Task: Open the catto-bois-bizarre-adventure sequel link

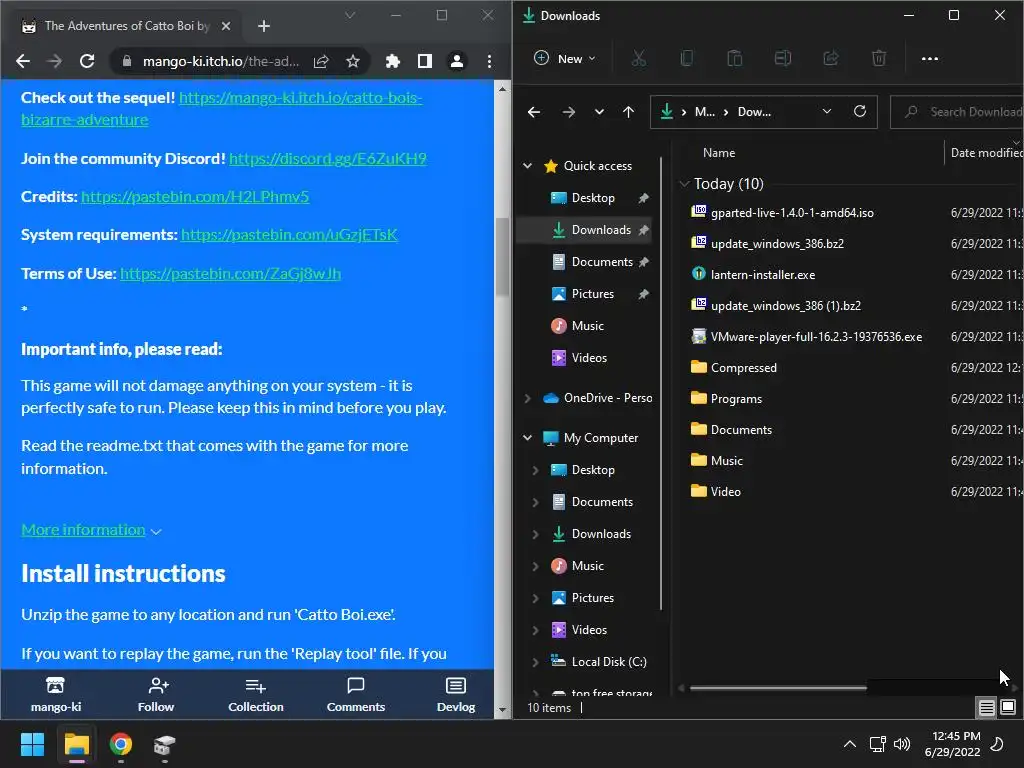Action: [x=222, y=108]
